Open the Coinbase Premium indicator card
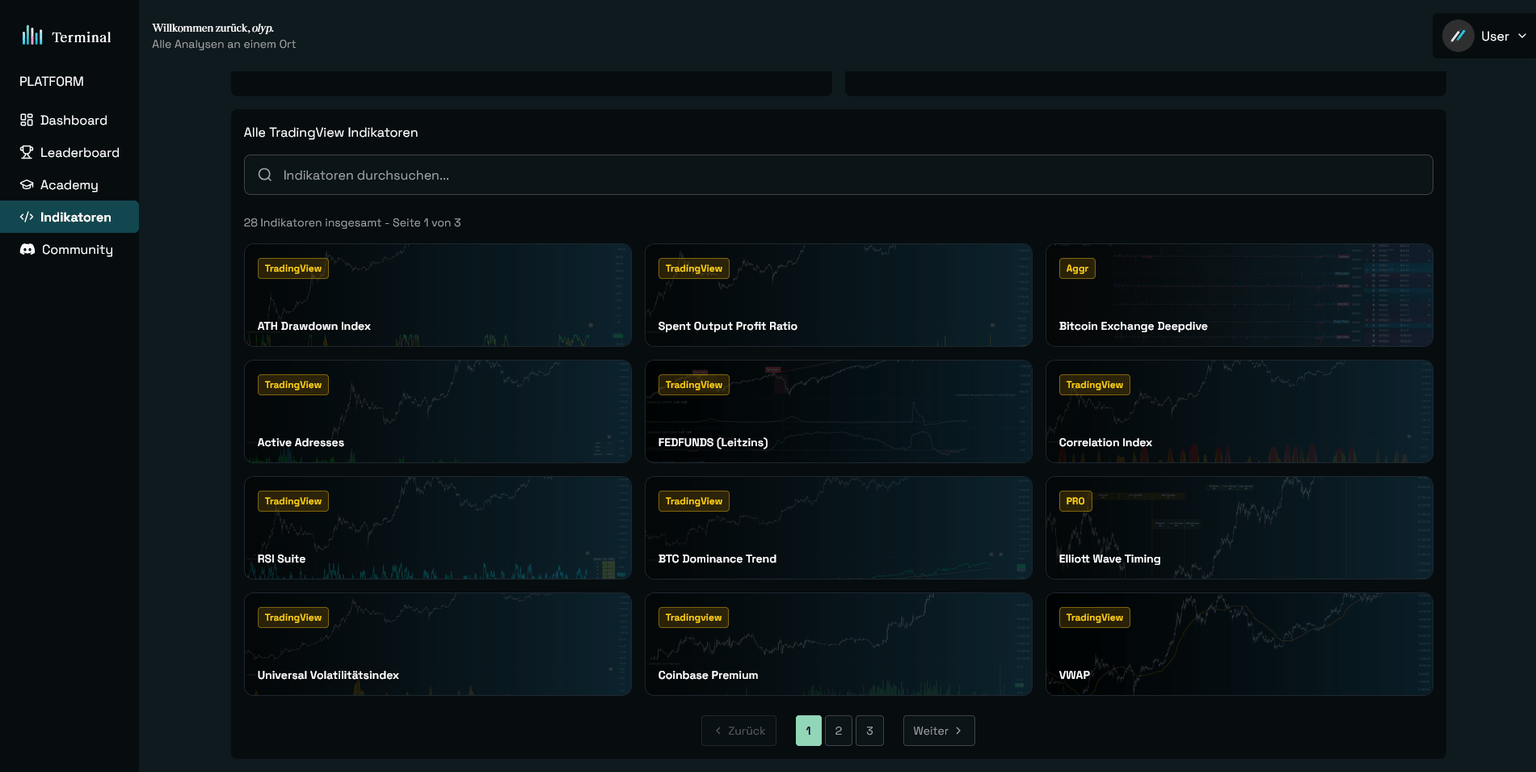This screenshot has width=1536, height=772. click(838, 644)
